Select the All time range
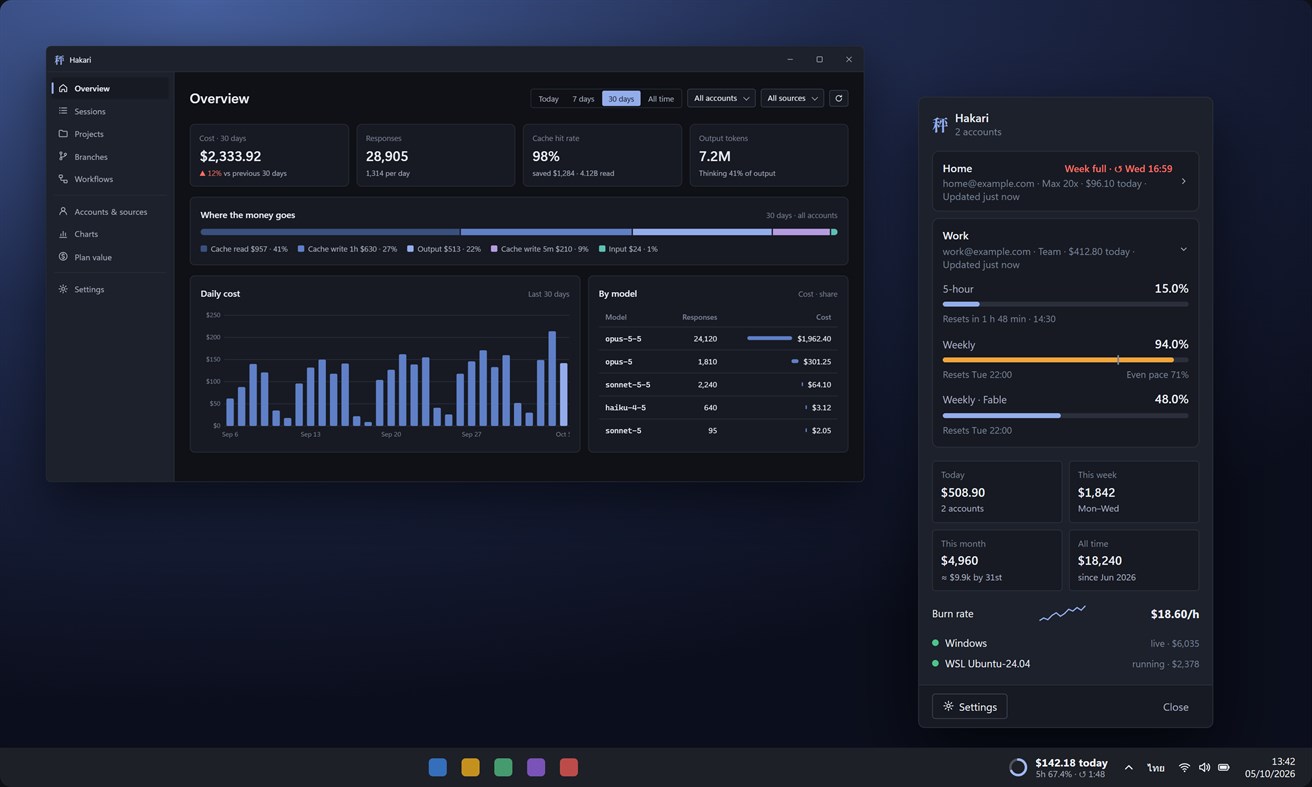 [661, 99]
